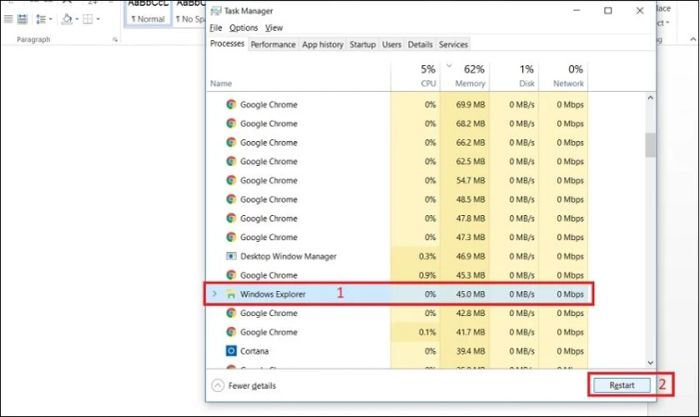Screen dimensions: 700x417
Task: Click the Chrome icon in the 41.7 MB row
Action: (x=231, y=332)
